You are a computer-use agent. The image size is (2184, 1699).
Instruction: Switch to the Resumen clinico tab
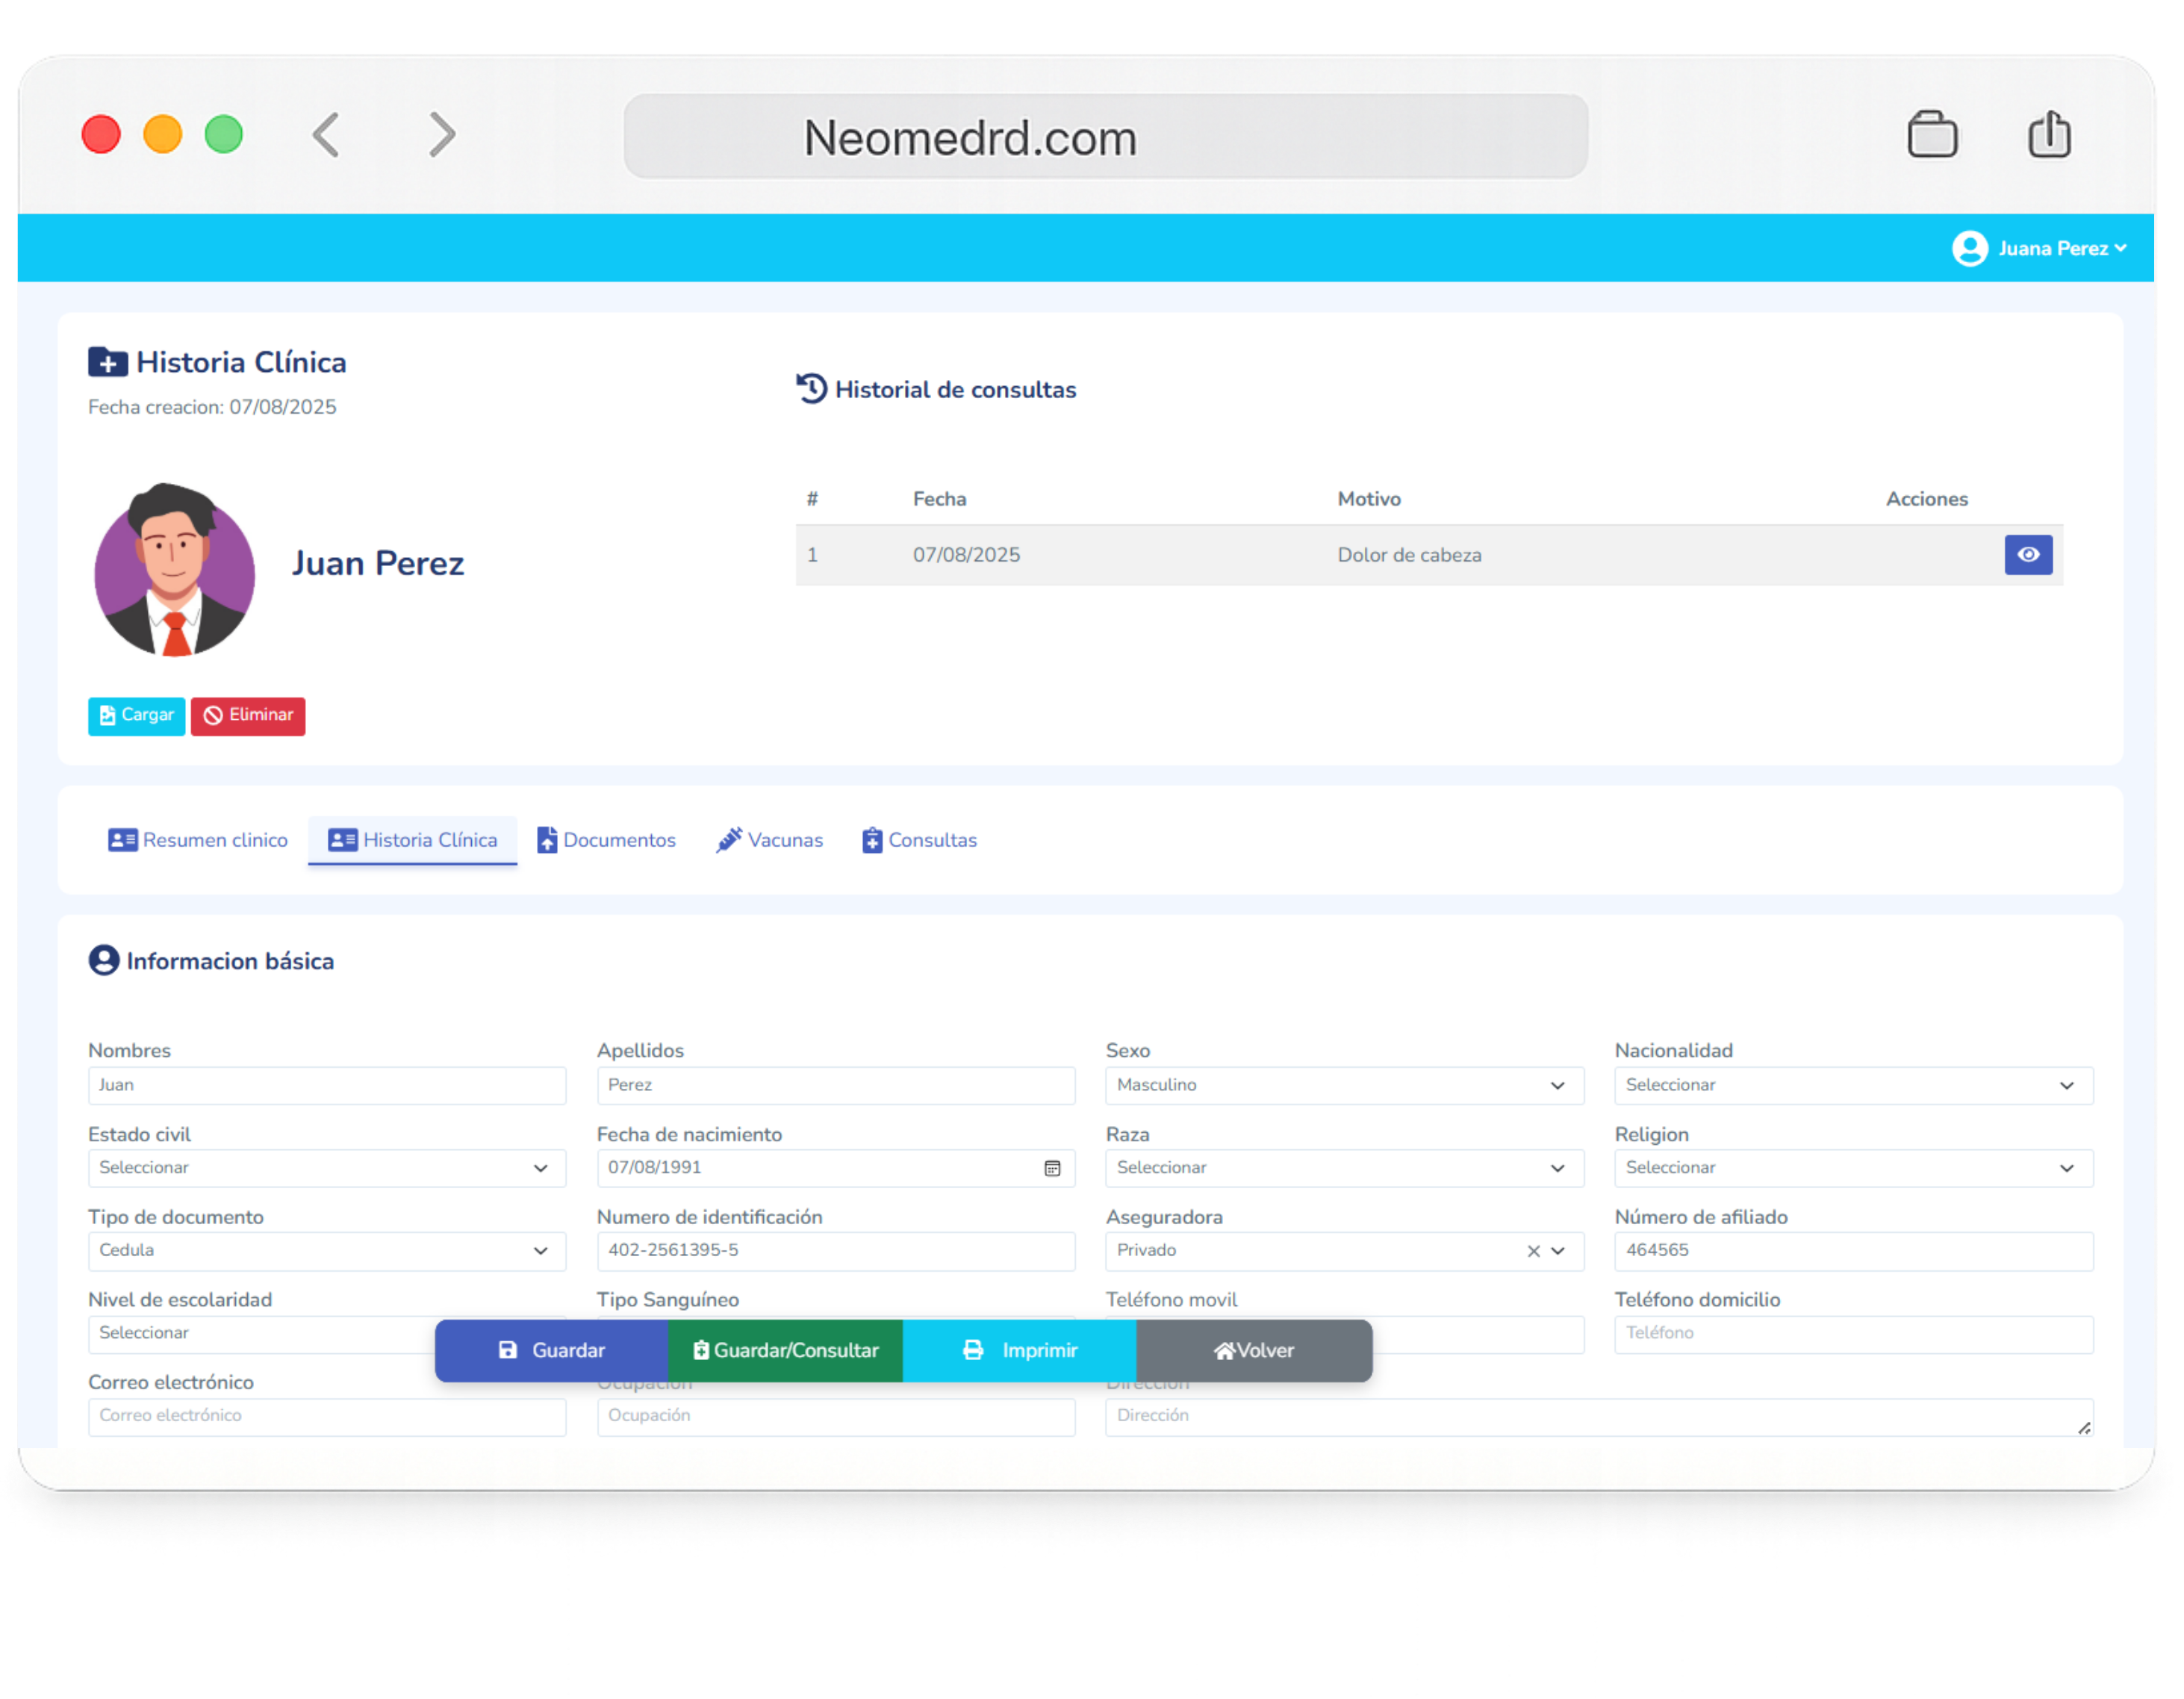click(198, 840)
